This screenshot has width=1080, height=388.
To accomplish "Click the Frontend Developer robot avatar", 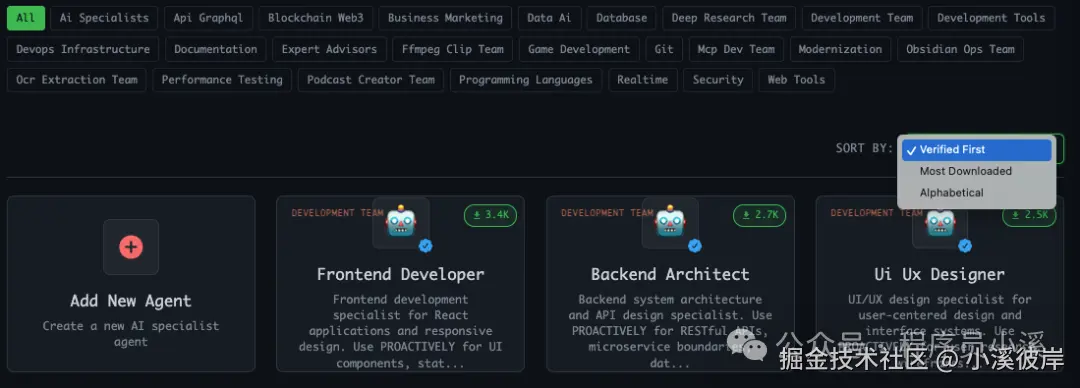I will (x=401, y=222).
